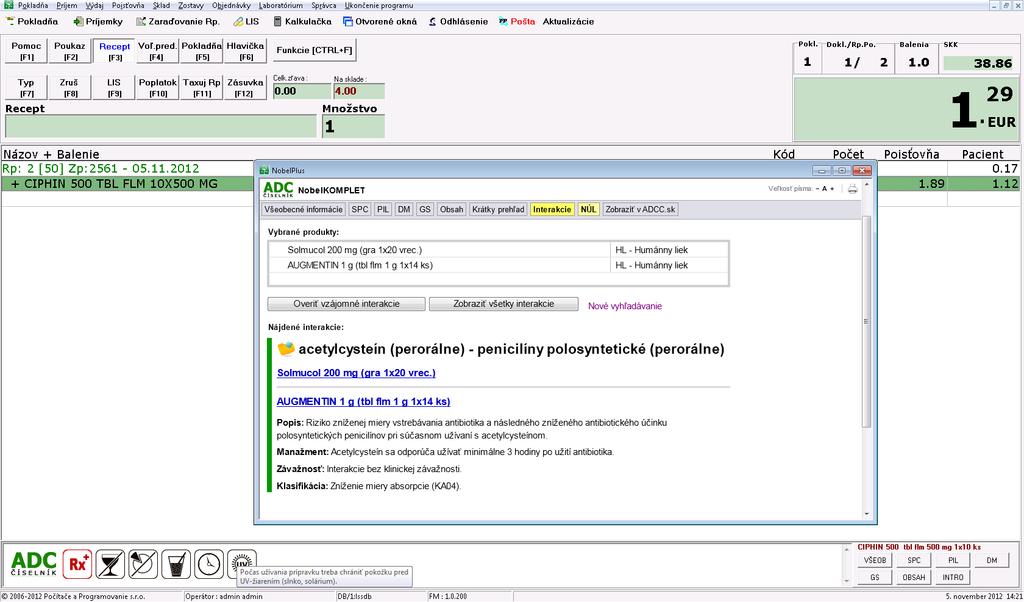Click the Množstvo quantity field
The width and height of the screenshot is (1024, 602).
click(x=353, y=127)
